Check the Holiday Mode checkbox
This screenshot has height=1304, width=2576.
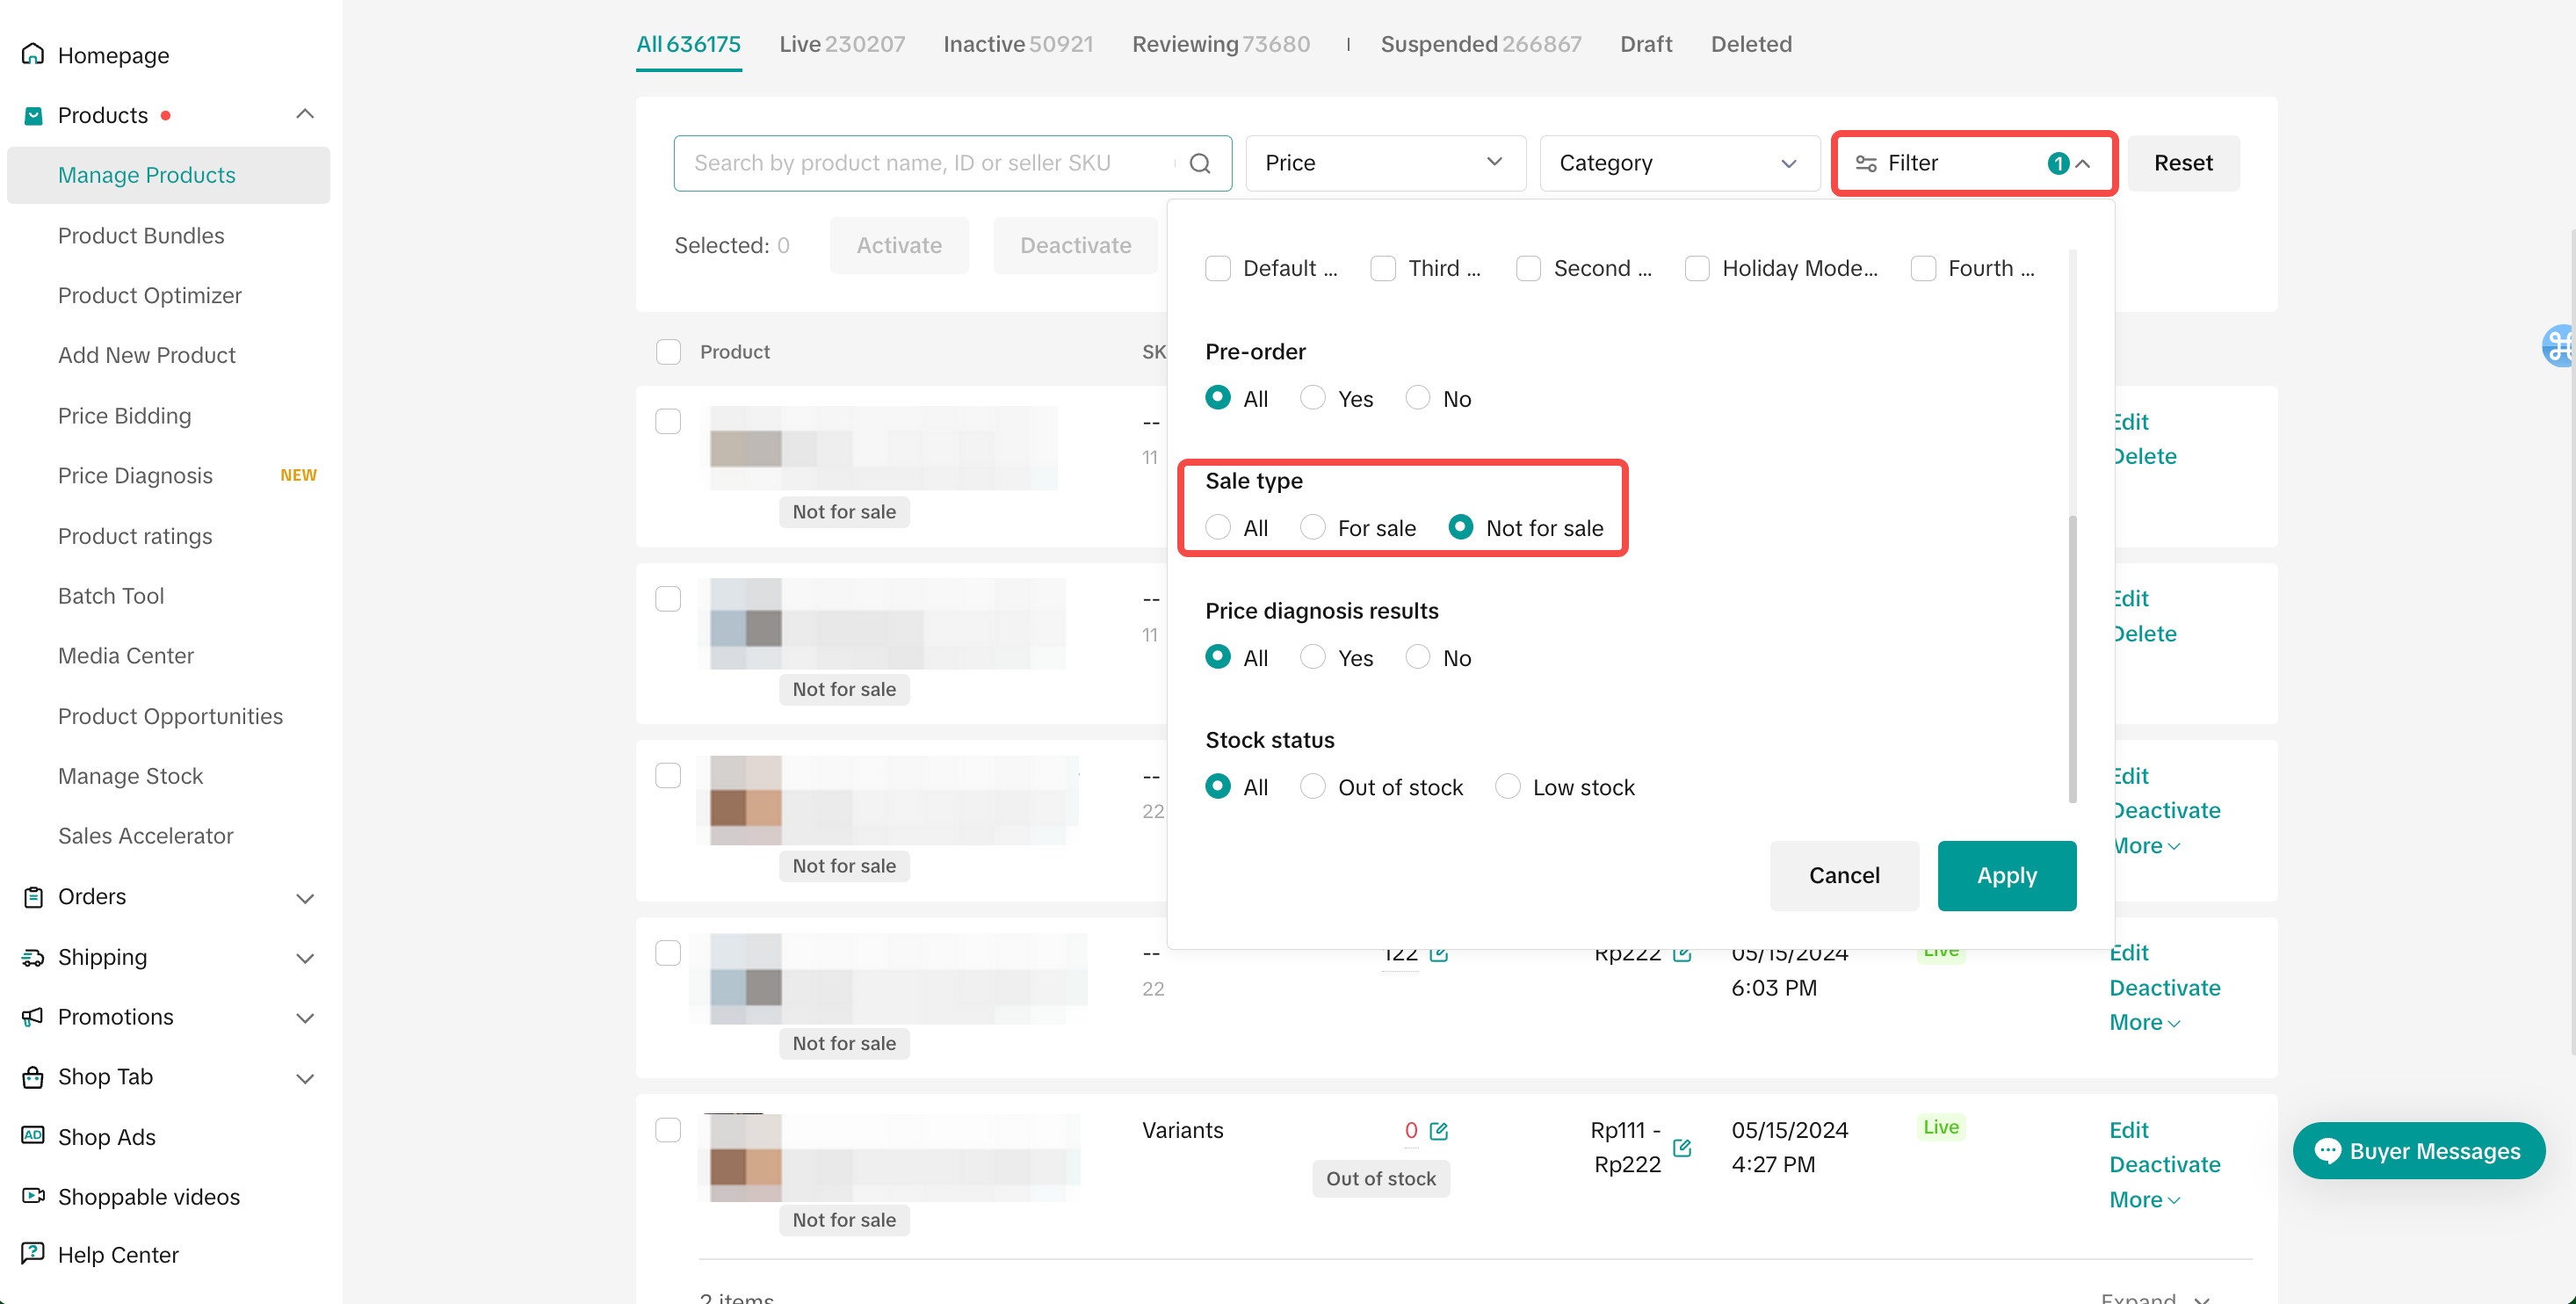[x=1697, y=268]
